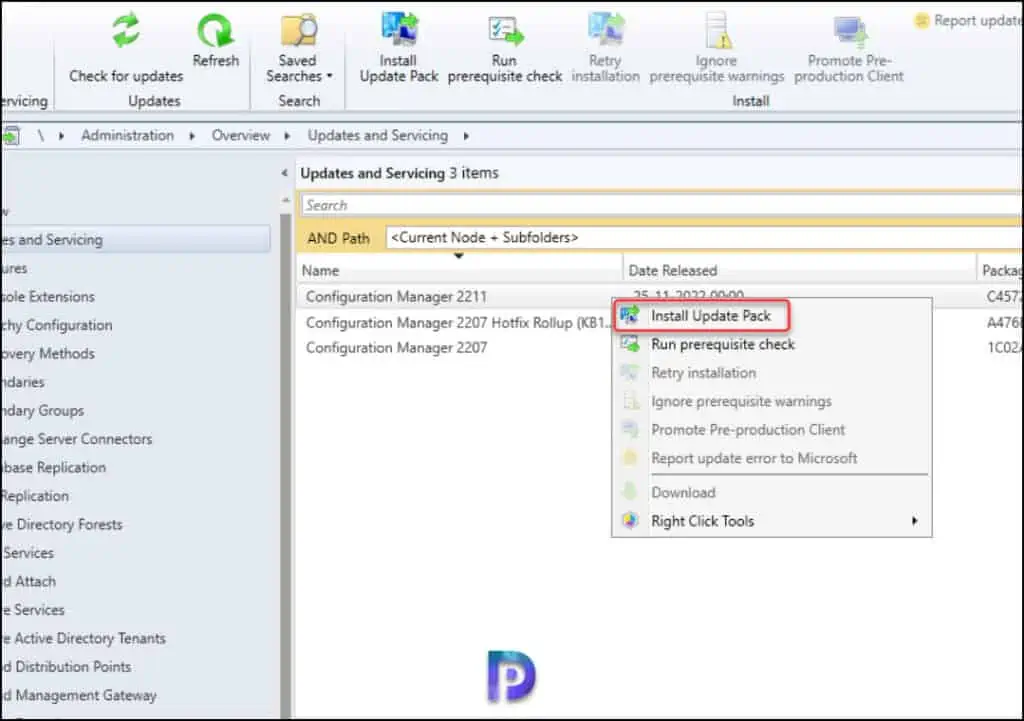1024x721 pixels.
Task: Open Database Replication node in the tree
Action: coord(54,468)
